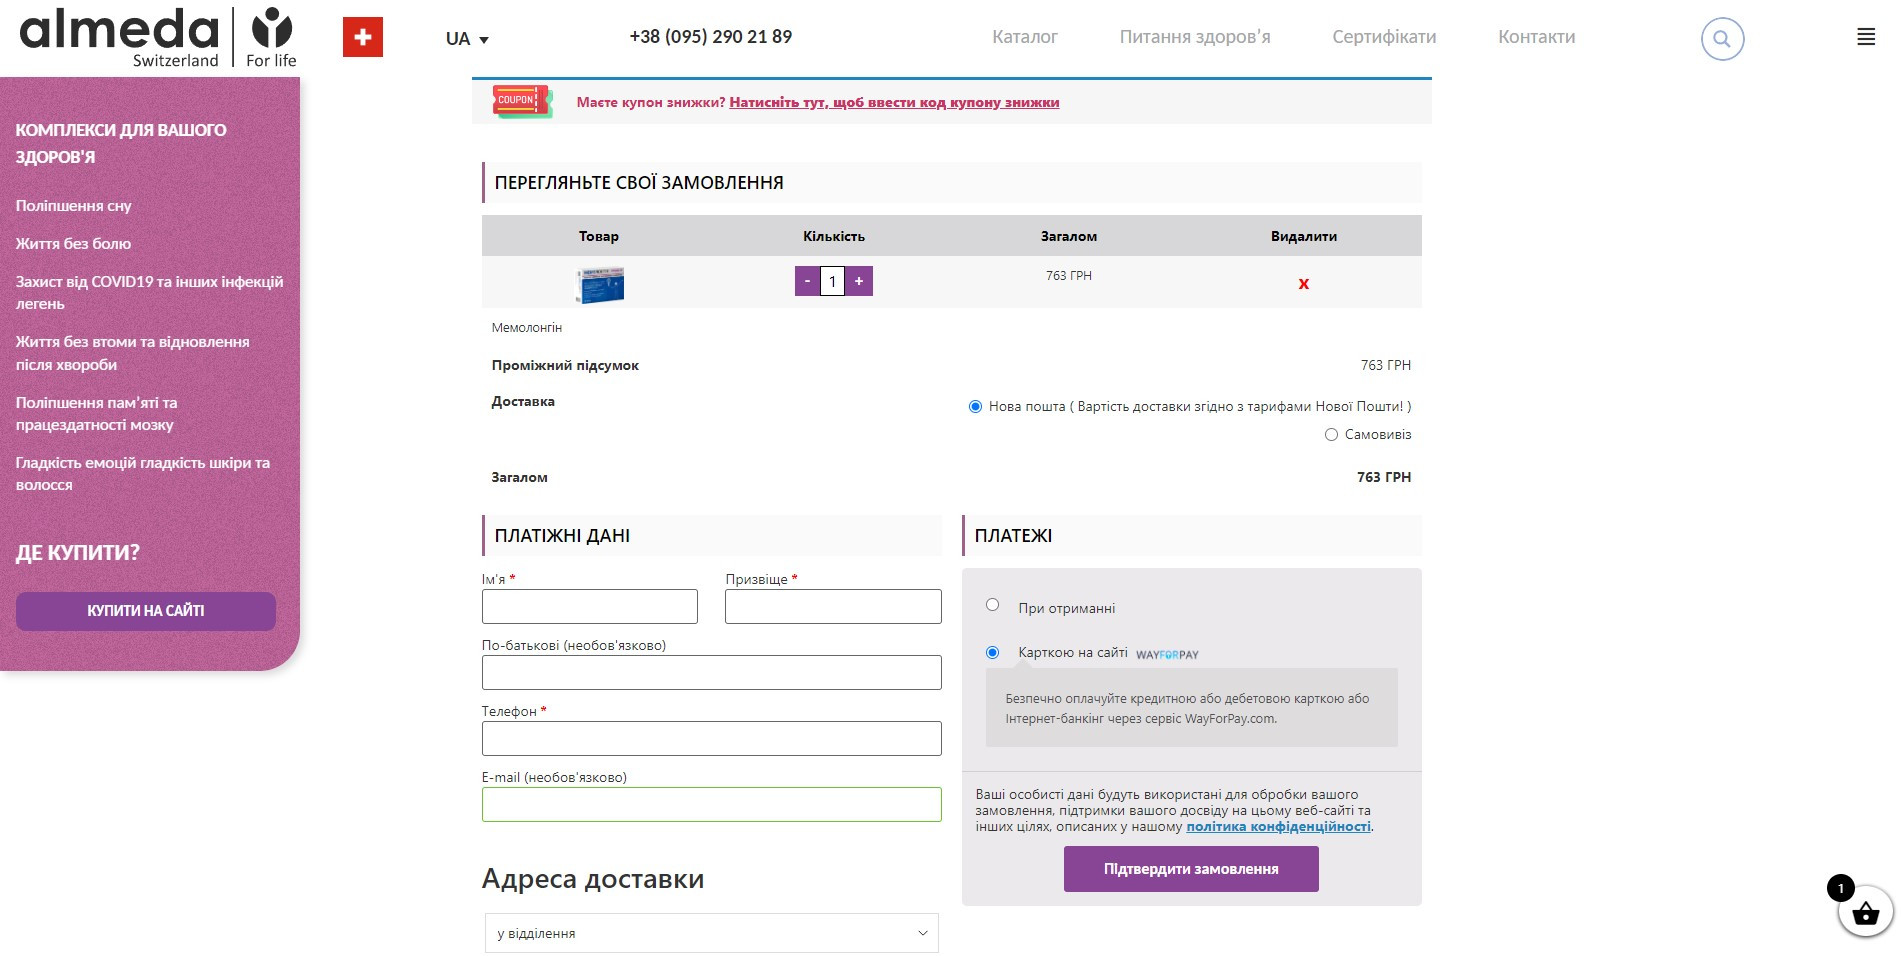
Task: Choose При отриманні payment method
Action: 992,605
